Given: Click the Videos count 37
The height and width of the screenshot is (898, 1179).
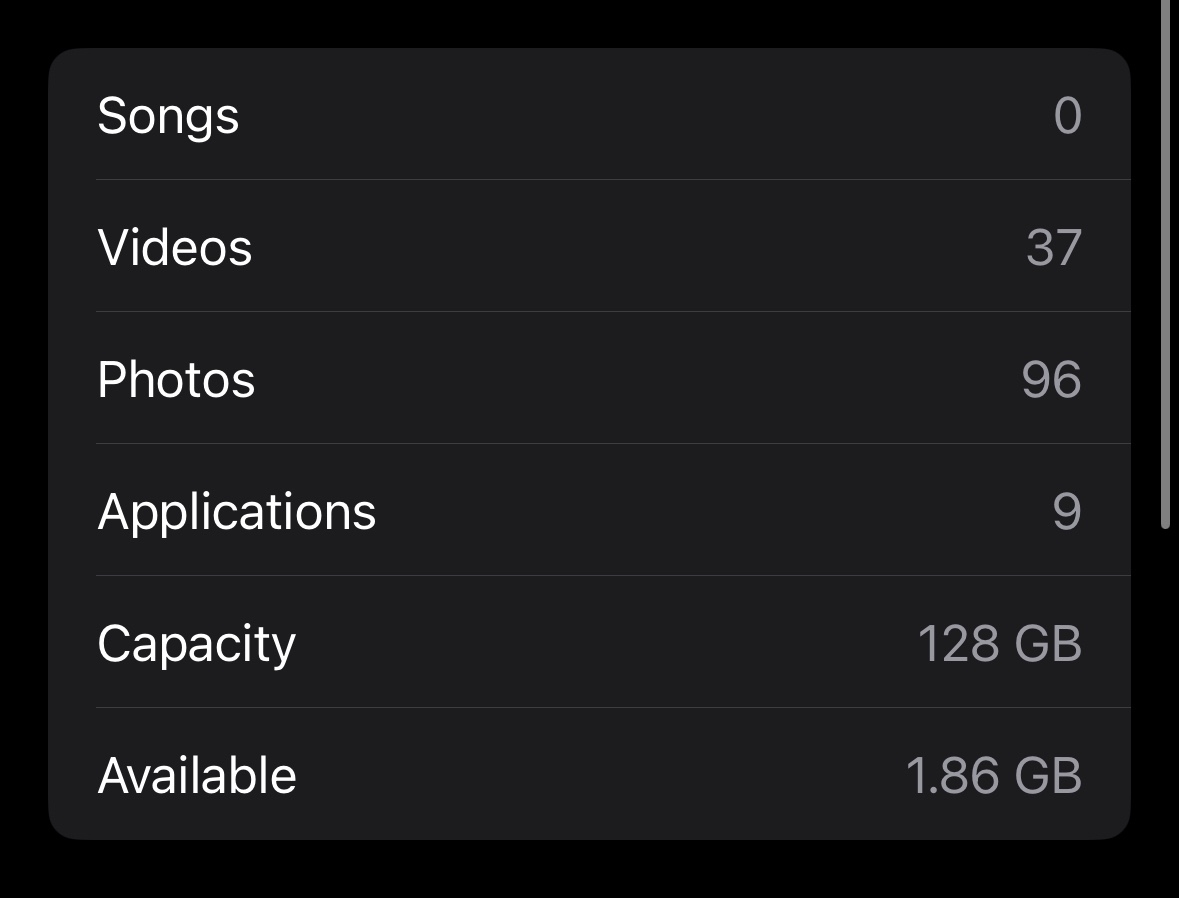Looking at the screenshot, I should click(x=1053, y=247).
